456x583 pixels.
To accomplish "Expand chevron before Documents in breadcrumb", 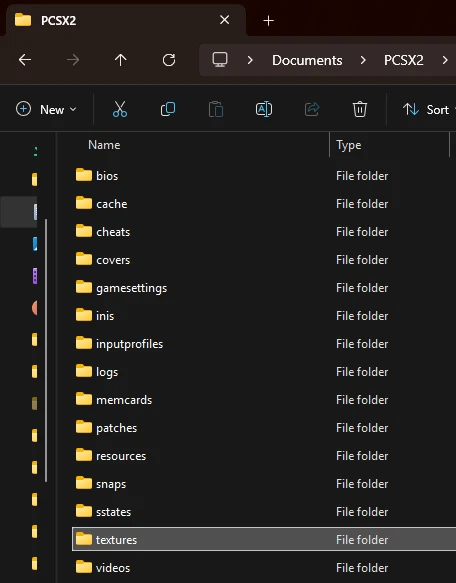I will [250, 60].
